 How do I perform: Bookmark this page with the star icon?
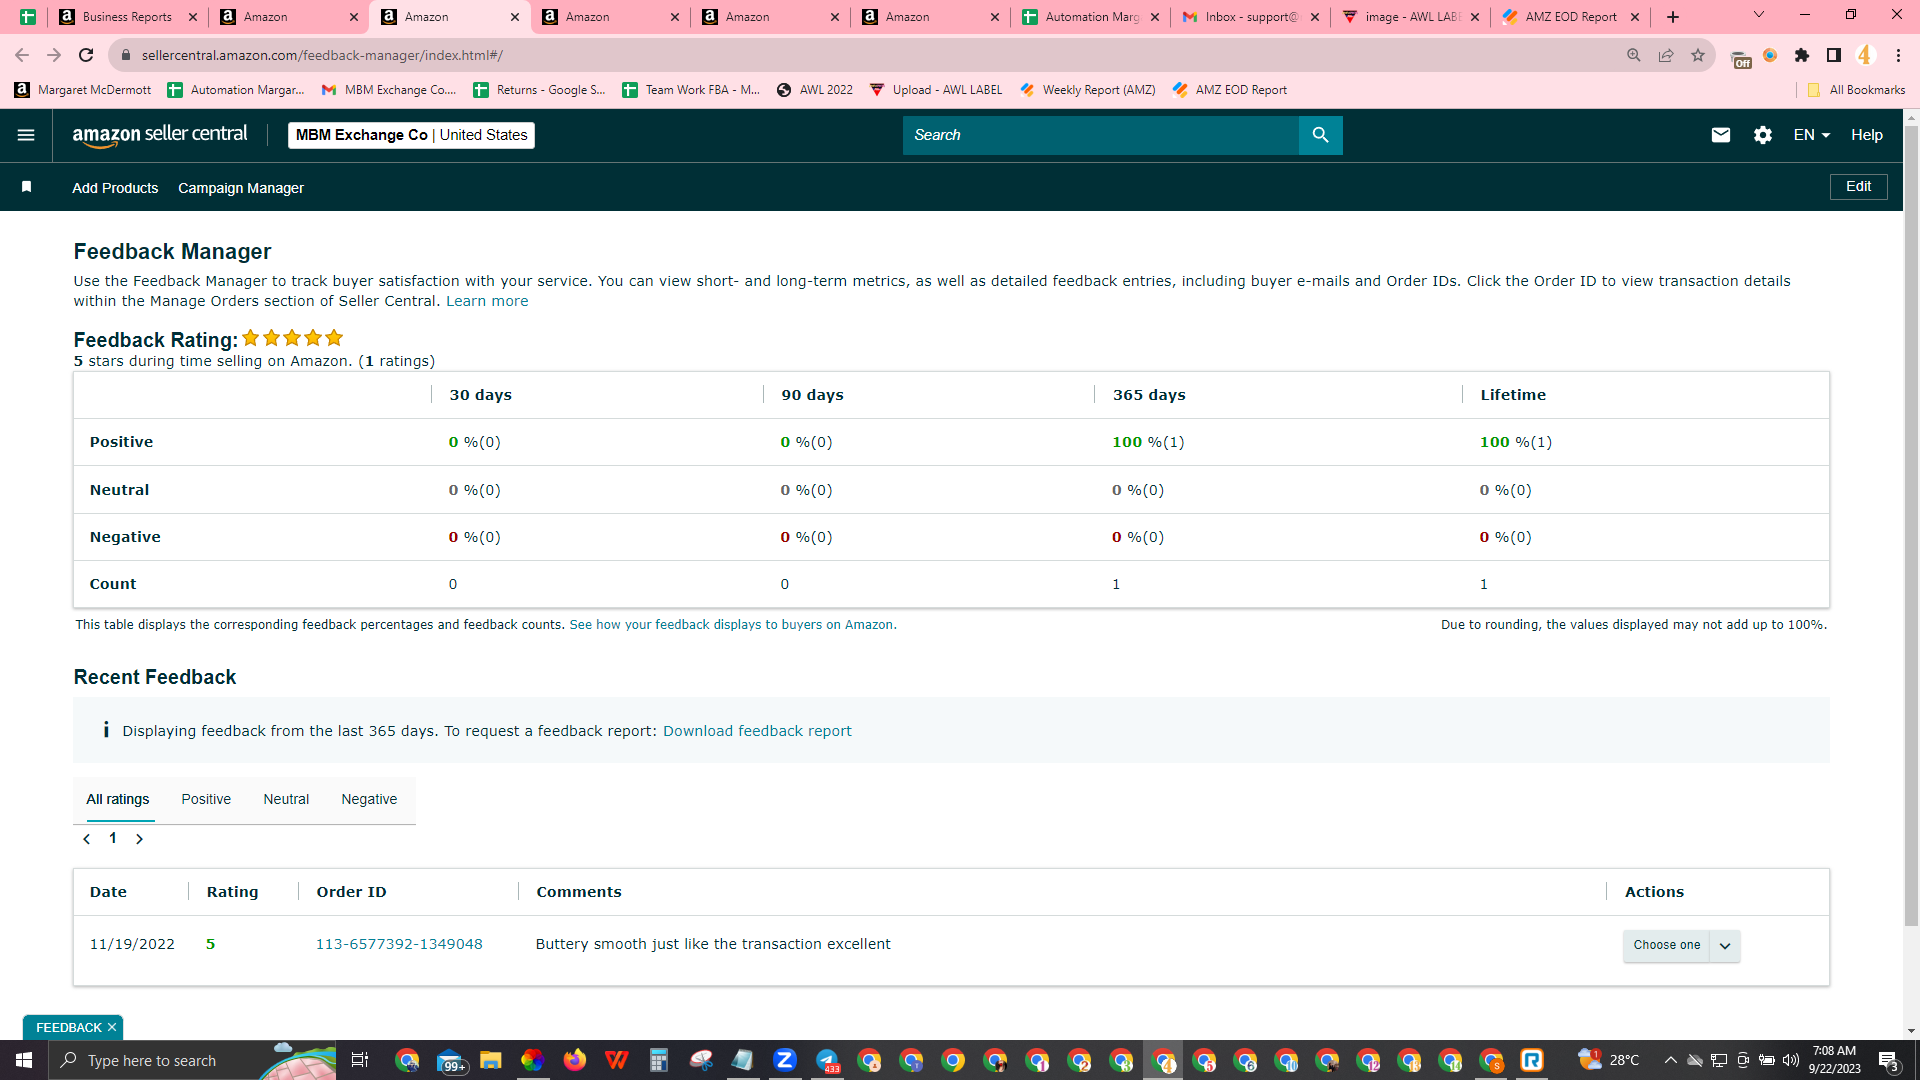click(x=1697, y=55)
